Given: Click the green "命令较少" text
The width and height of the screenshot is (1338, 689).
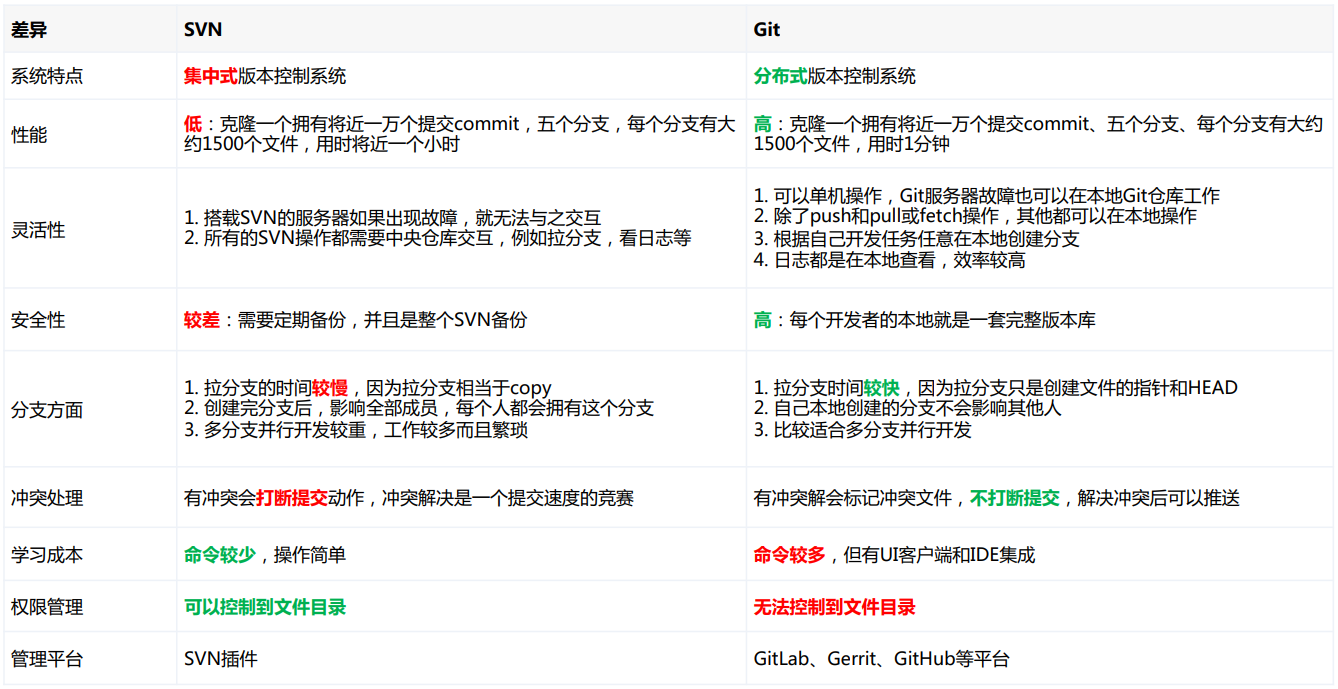Looking at the screenshot, I should click(x=220, y=555).
